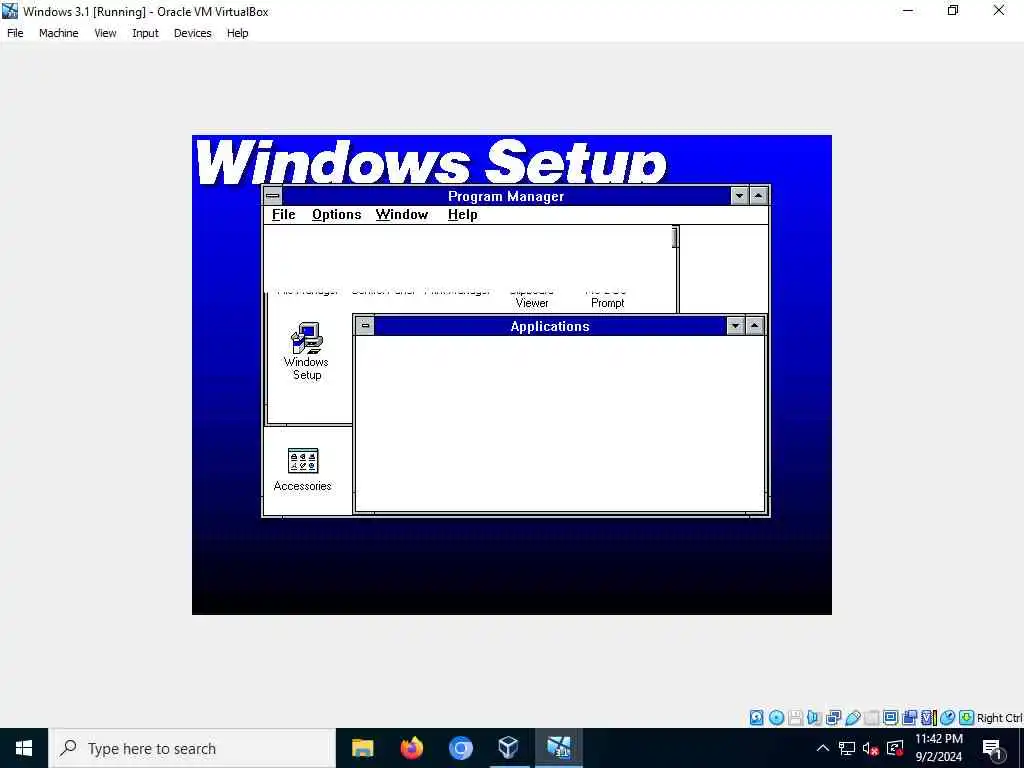
Task: Open the VirtualBox Devices menu
Action: coord(193,33)
